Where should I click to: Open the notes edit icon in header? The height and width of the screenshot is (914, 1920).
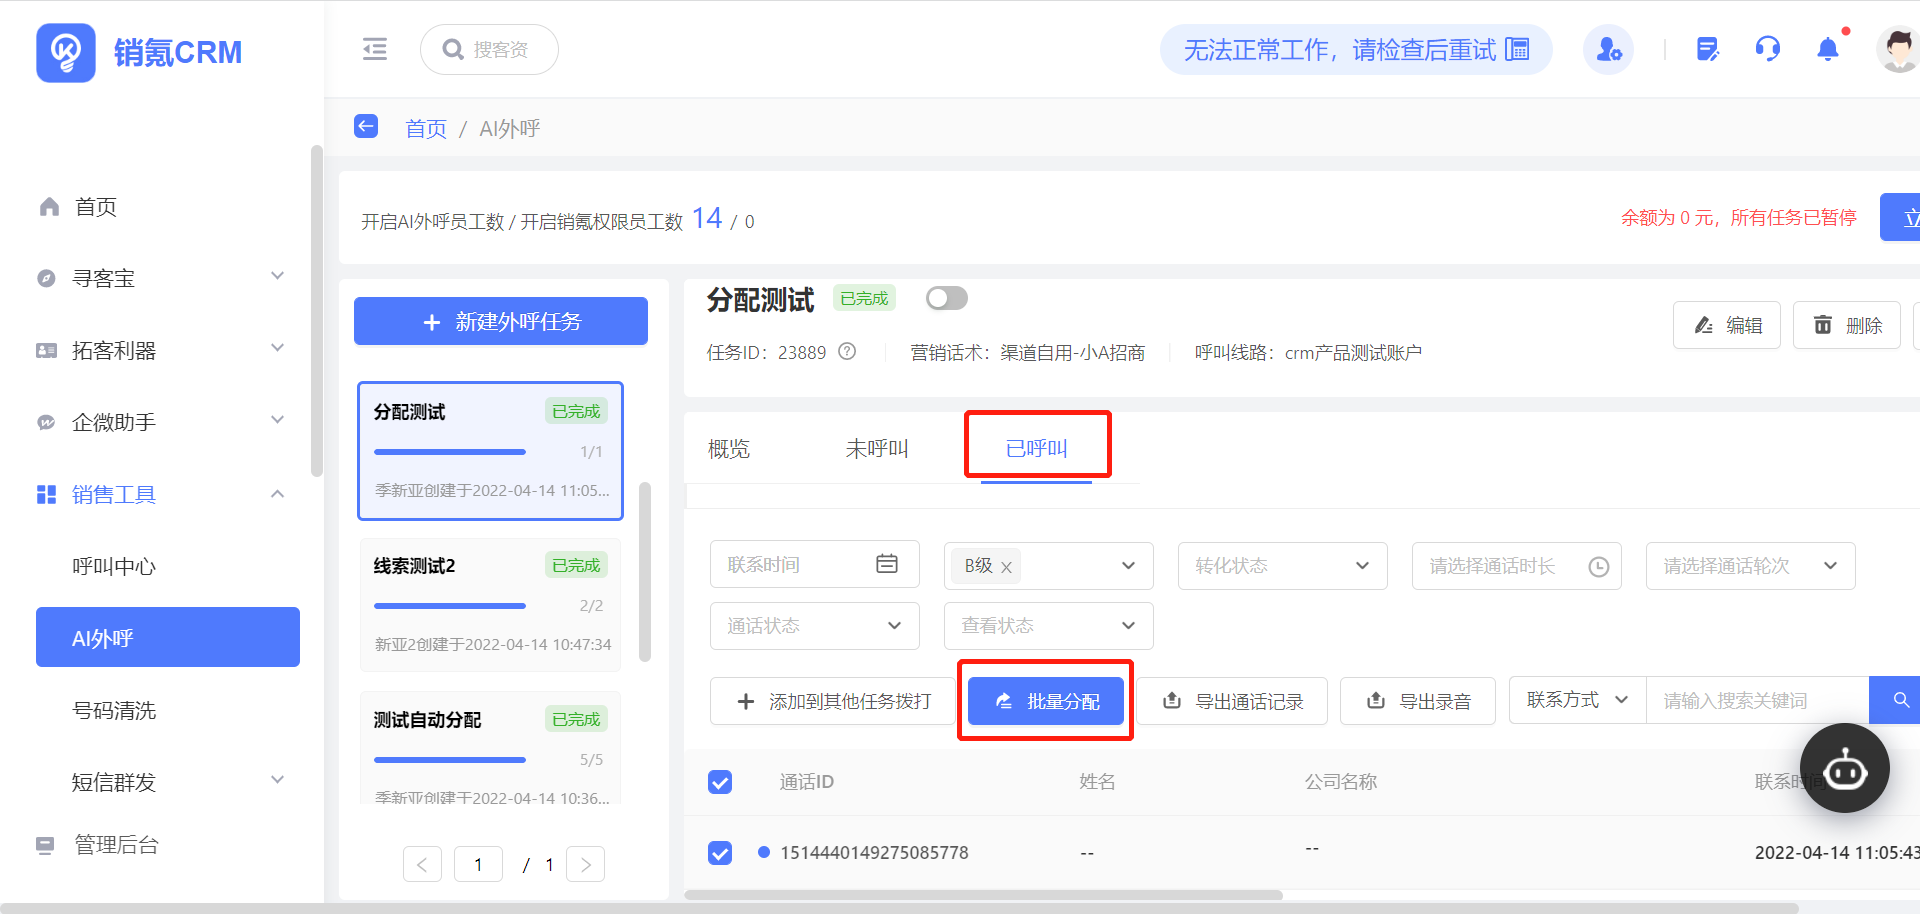[1707, 49]
